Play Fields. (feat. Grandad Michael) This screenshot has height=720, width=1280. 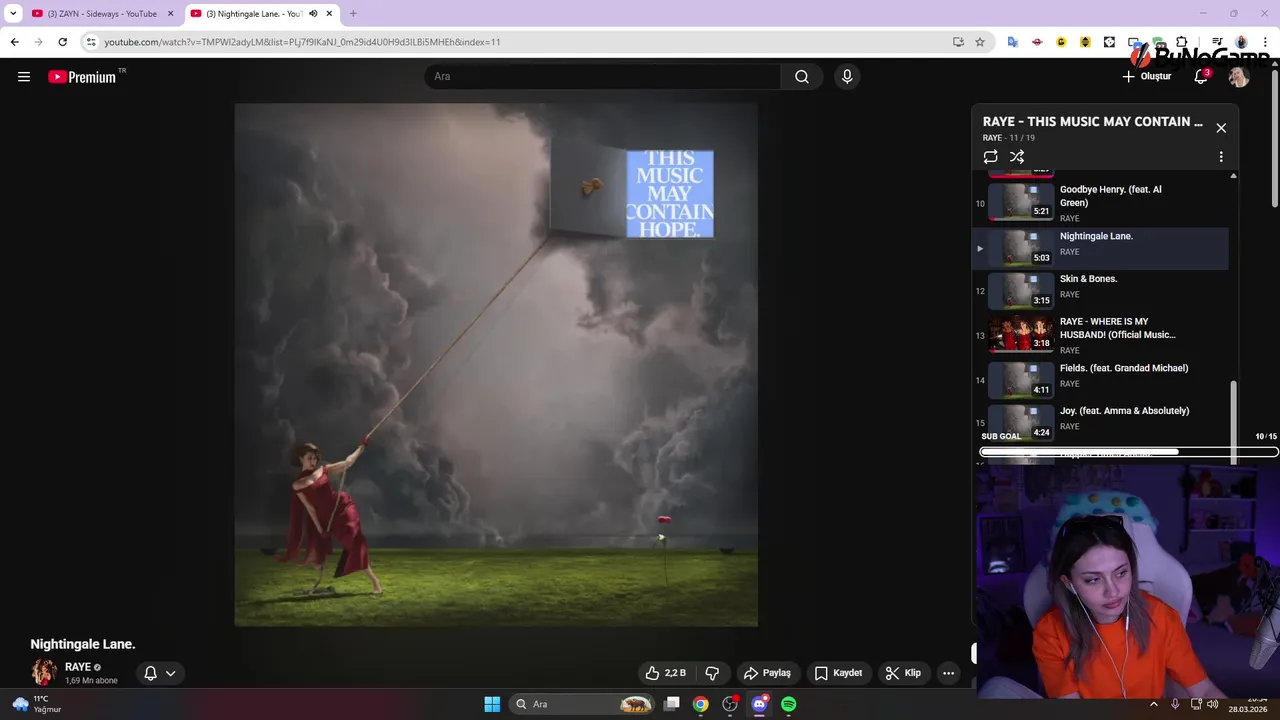pos(1101,379)
